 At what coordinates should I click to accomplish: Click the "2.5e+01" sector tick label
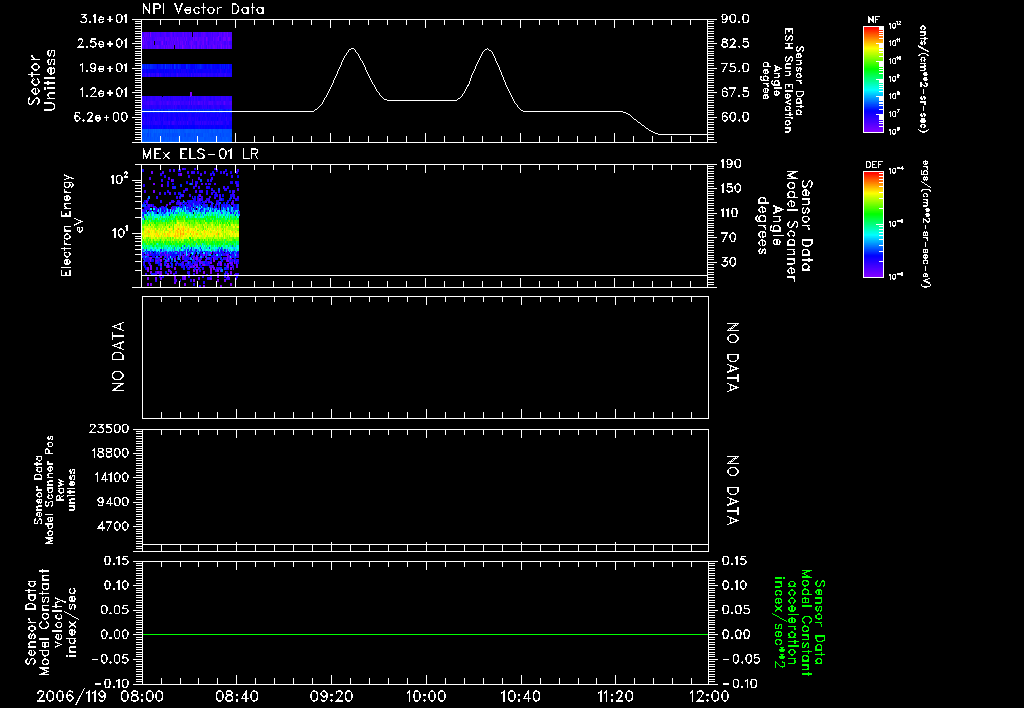point(103,43)
